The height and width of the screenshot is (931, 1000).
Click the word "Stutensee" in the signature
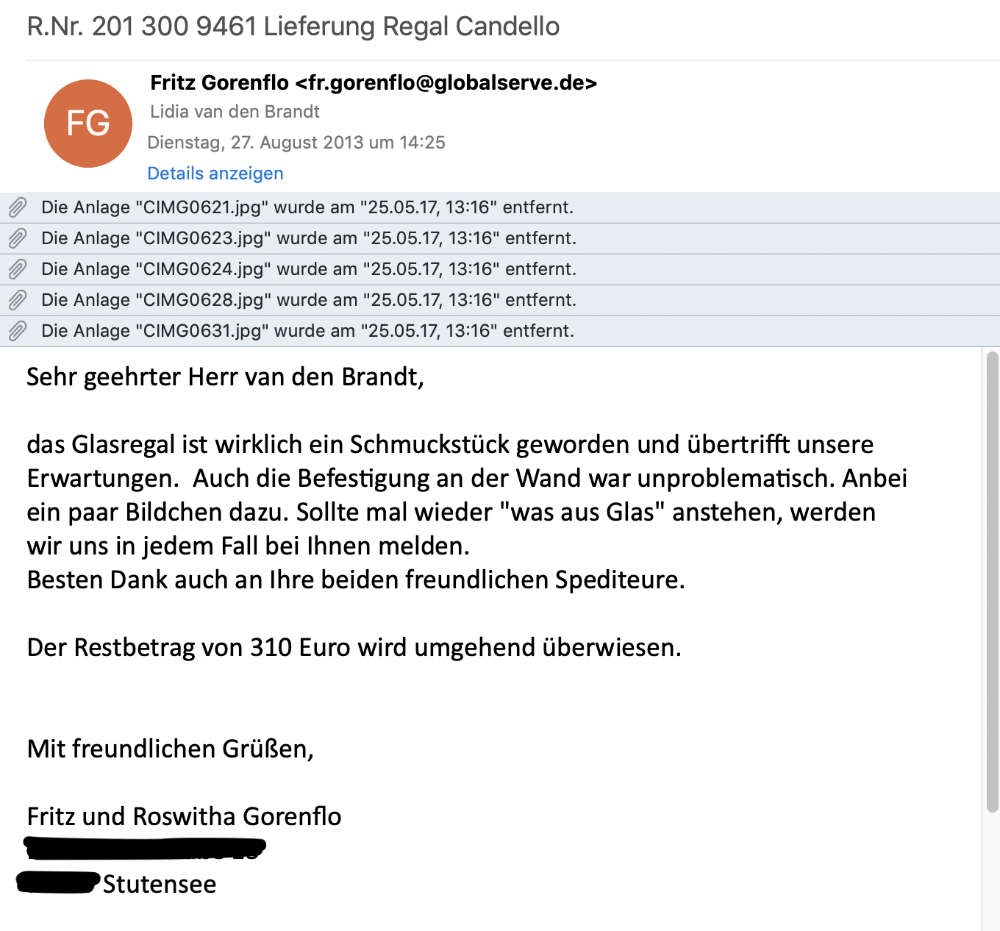159,884
